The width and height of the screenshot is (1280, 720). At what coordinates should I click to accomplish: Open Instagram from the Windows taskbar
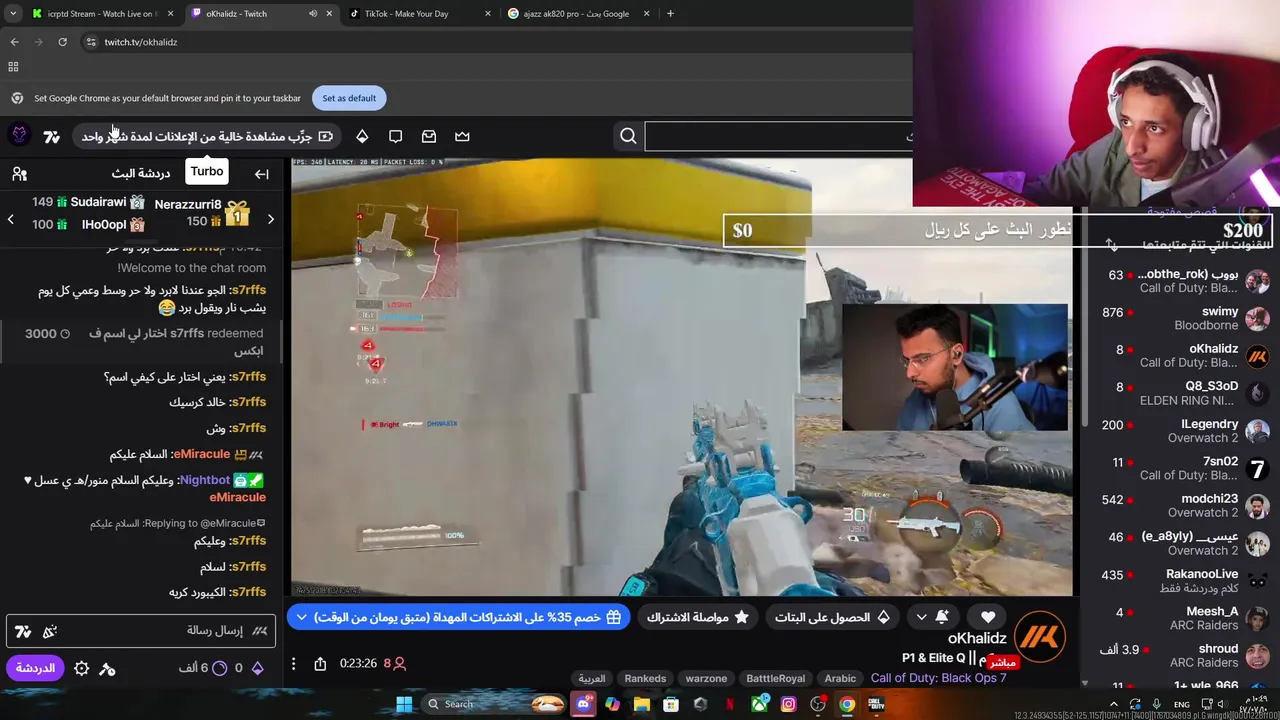click(x=789, y=704)
